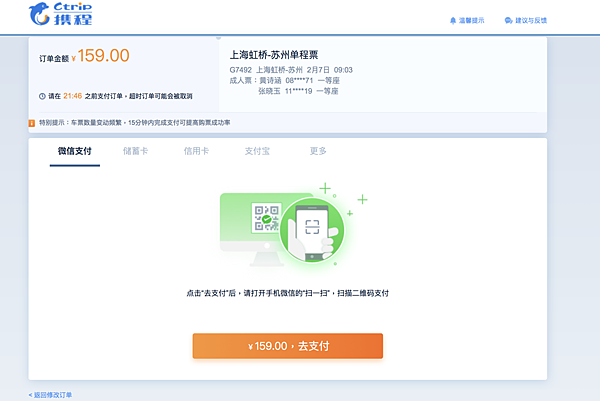Click the 订单金额 label
The image size is (600, 401).
(x=54, y=59)
